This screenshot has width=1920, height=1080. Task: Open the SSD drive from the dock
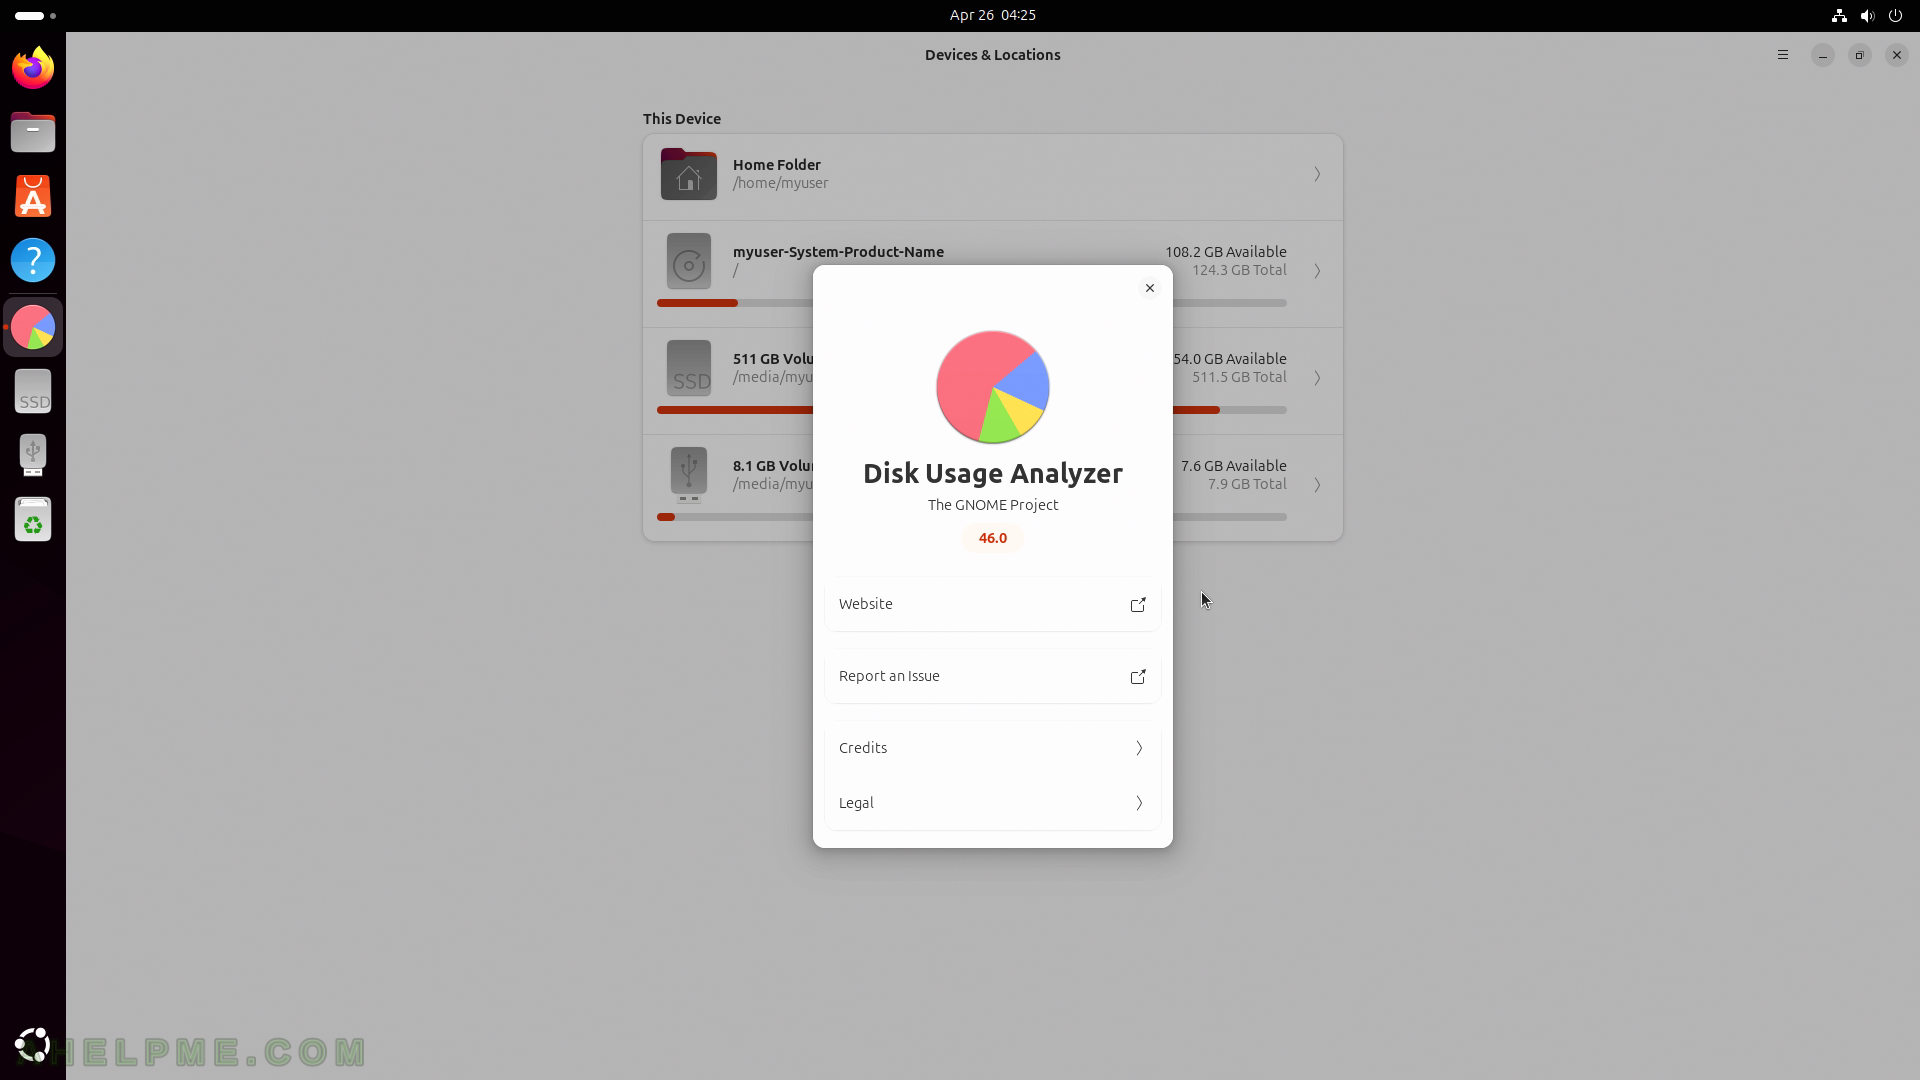pyautogui.click(x=33, y=391)
